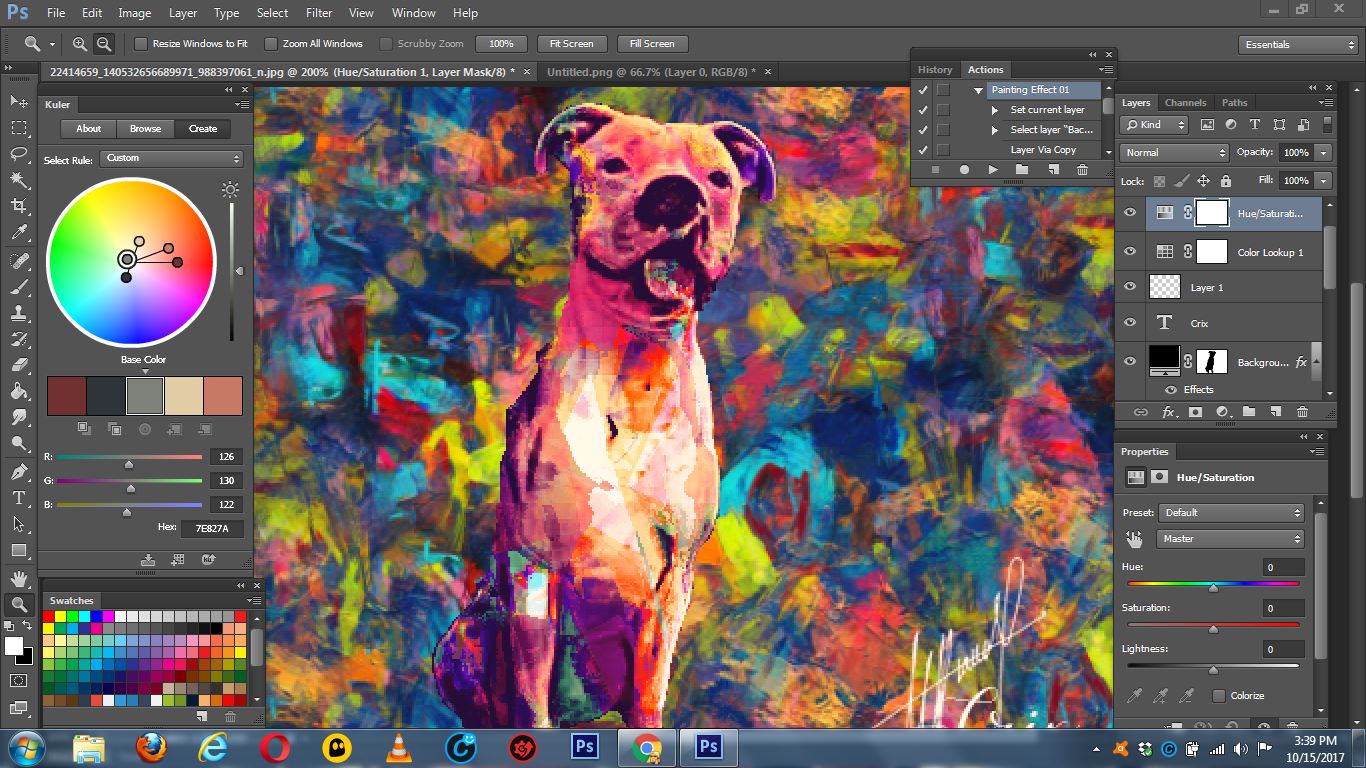Hide the Color Lookup 1 layer
Image resolution: width=1366 pixels, height=768 pixels.
tap(1130, 252)
